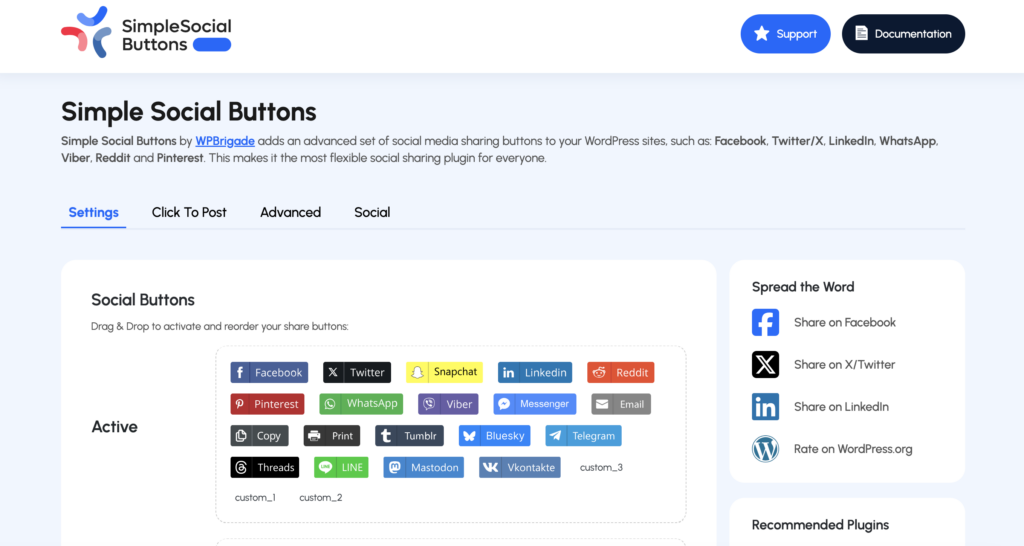Switch to the Click To Post tab
Image resolution: width=1024 pixels, height=546 pixels.
[x=189, y=212]
